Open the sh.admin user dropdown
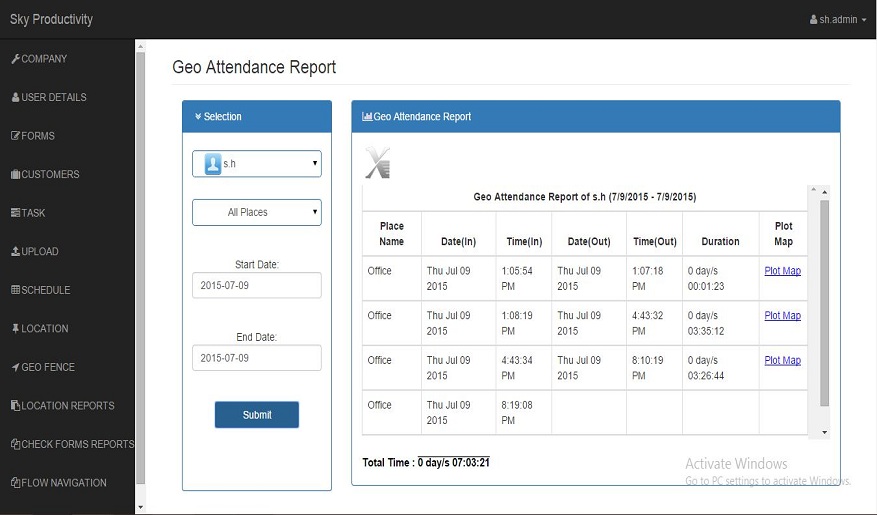This screenshot has width=877, height=515. pyautogui.click(x=838, y=20)
